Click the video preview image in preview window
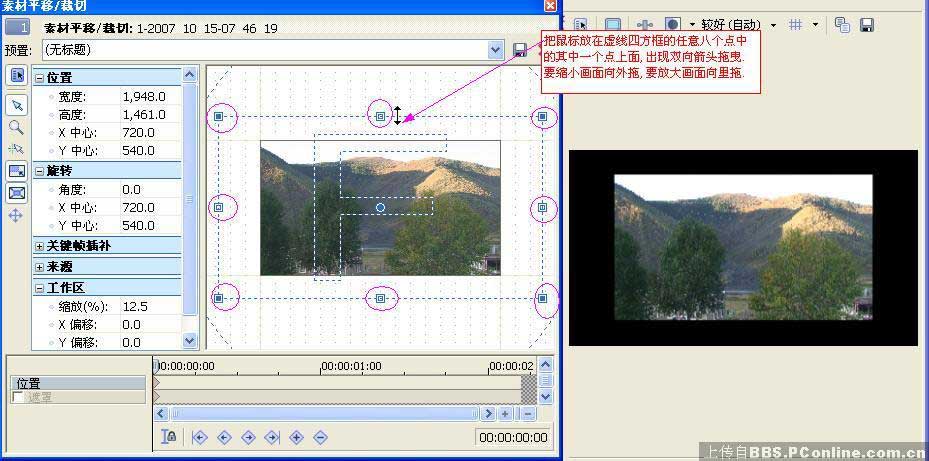929x461 pixels. point(743,247)
